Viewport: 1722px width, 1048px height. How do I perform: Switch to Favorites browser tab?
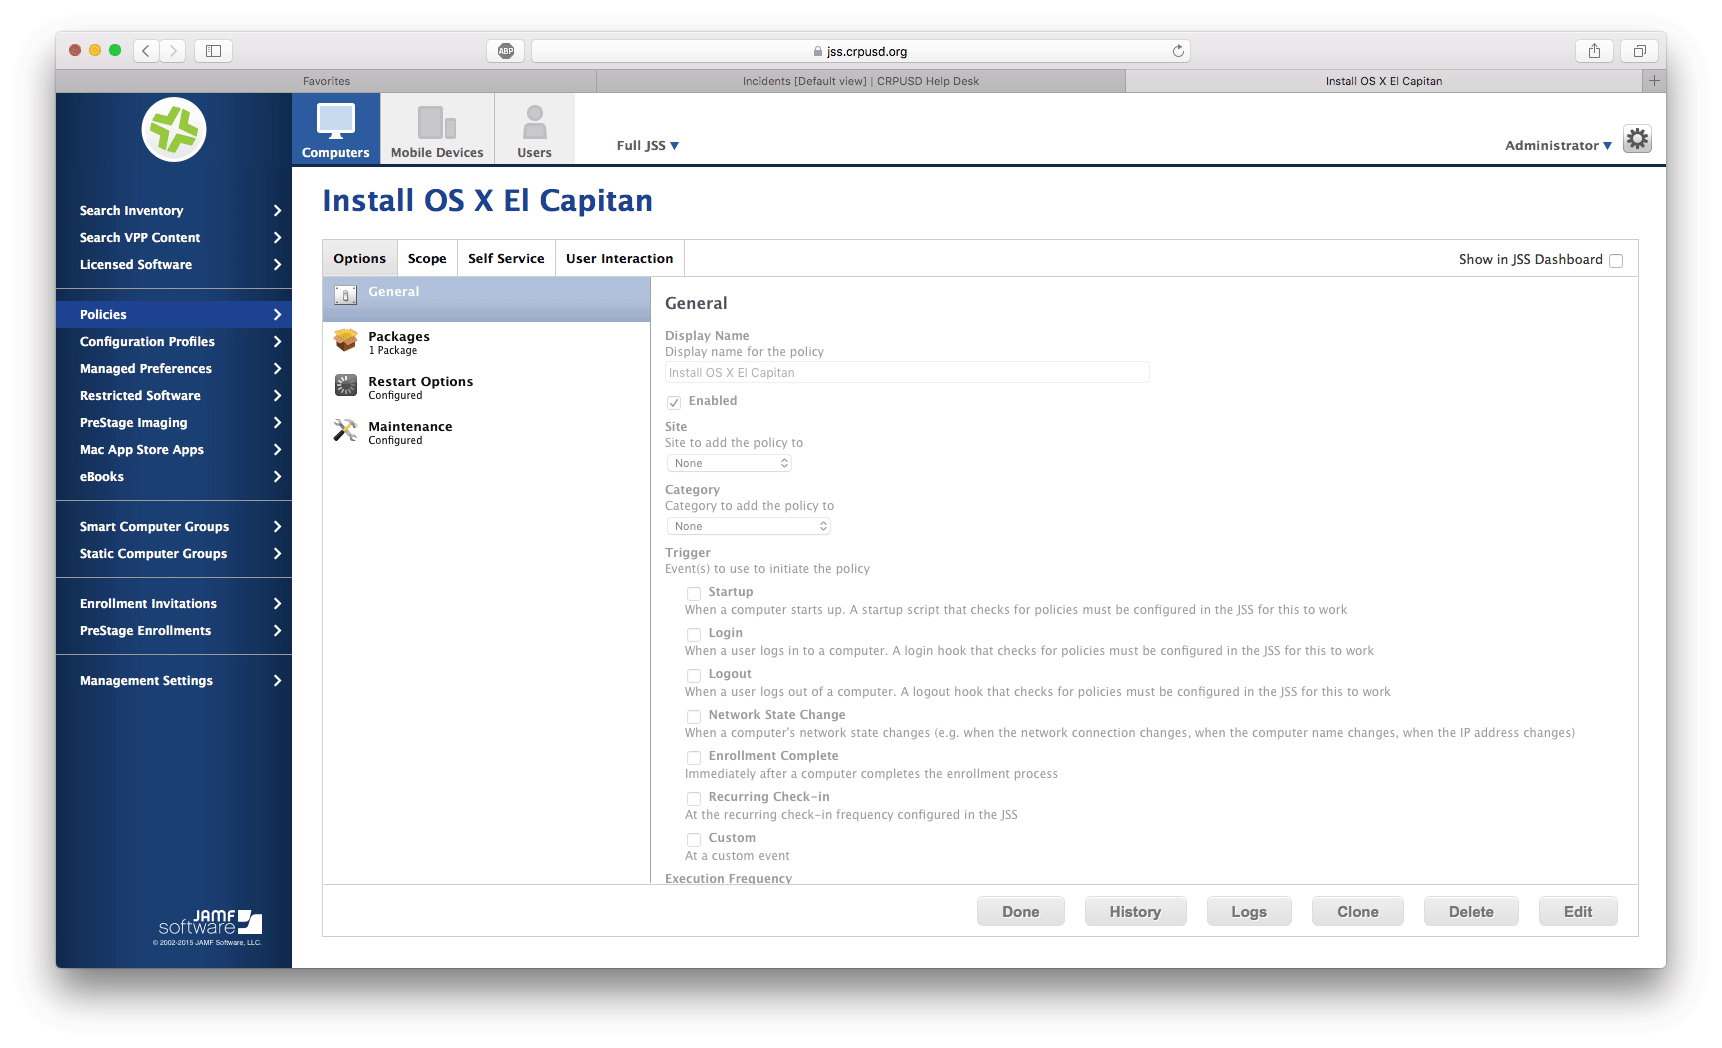coord(326,81)
